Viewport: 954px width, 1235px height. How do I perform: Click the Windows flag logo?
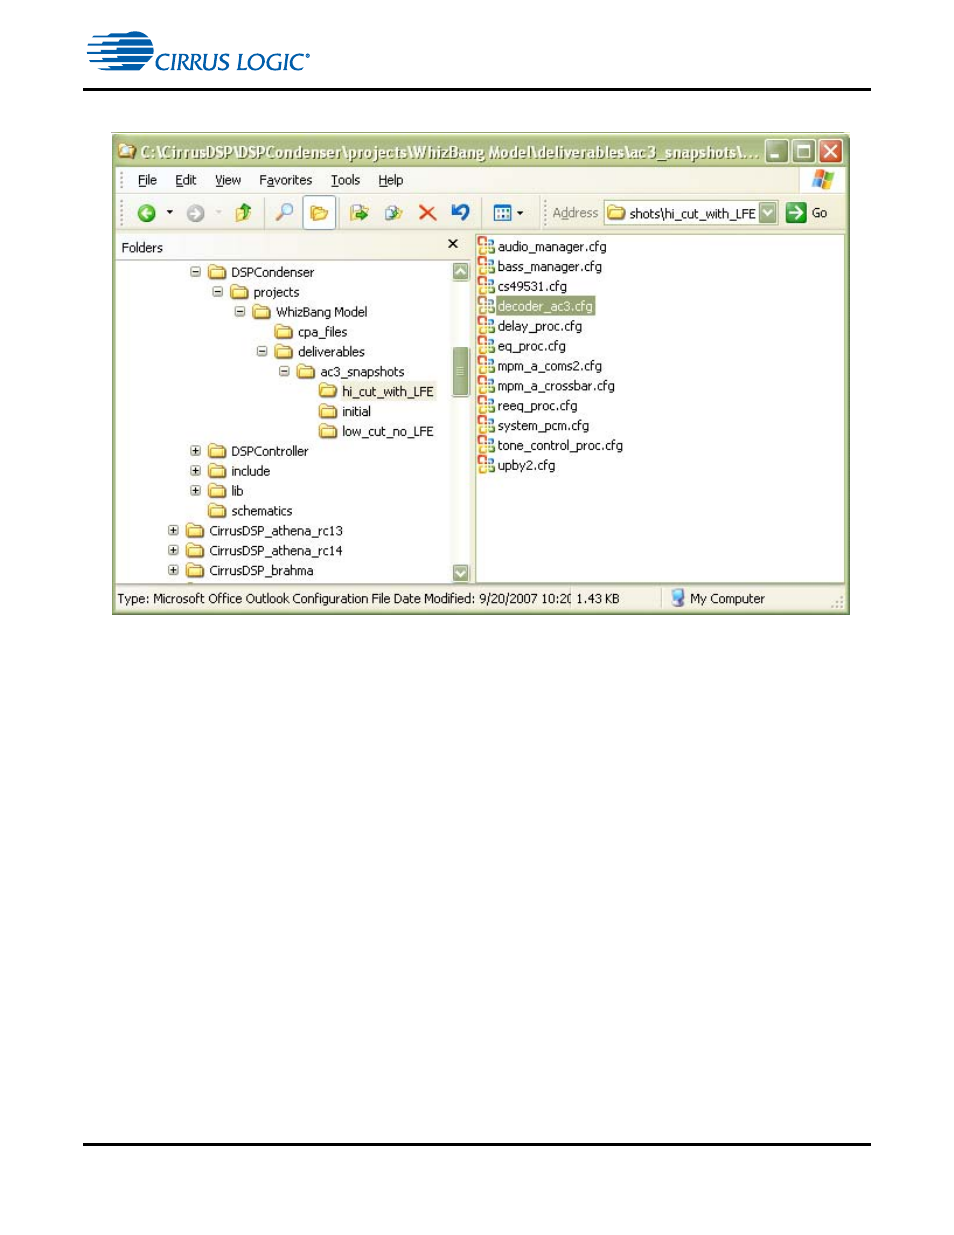(823, 179)
